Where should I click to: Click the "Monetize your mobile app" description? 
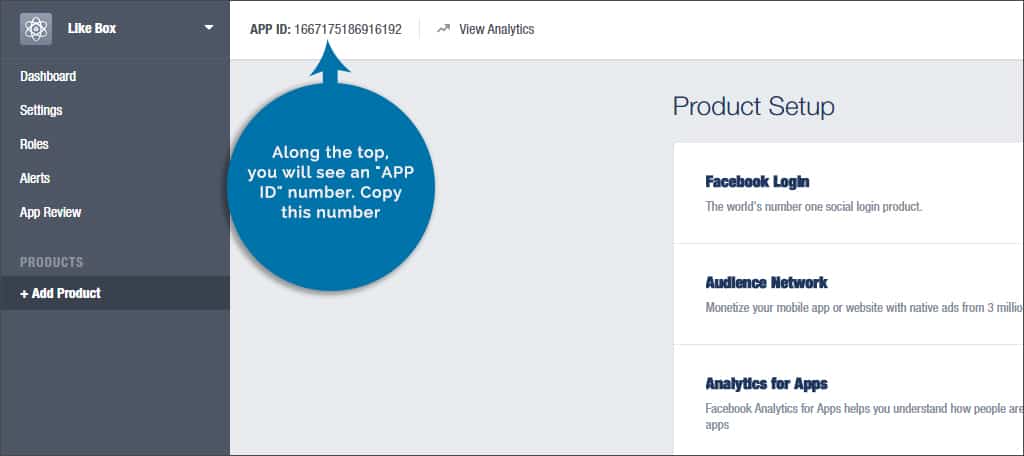(864, 307)
